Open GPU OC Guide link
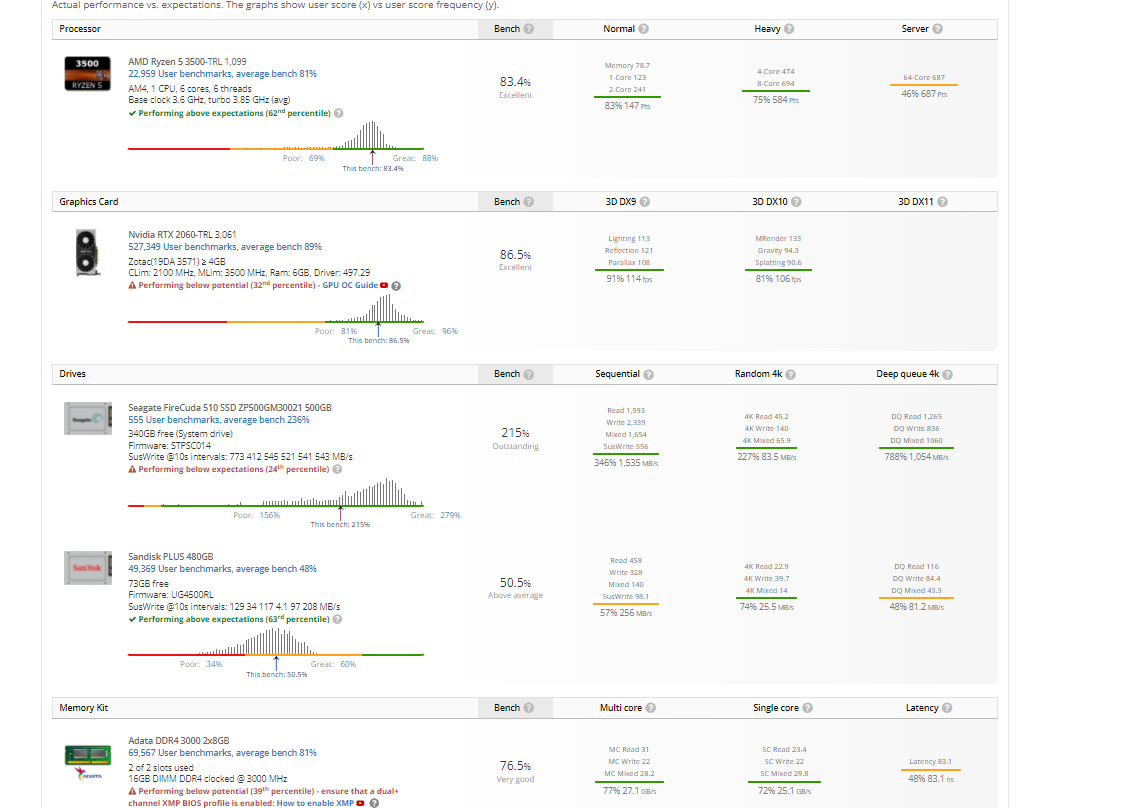 350,285
